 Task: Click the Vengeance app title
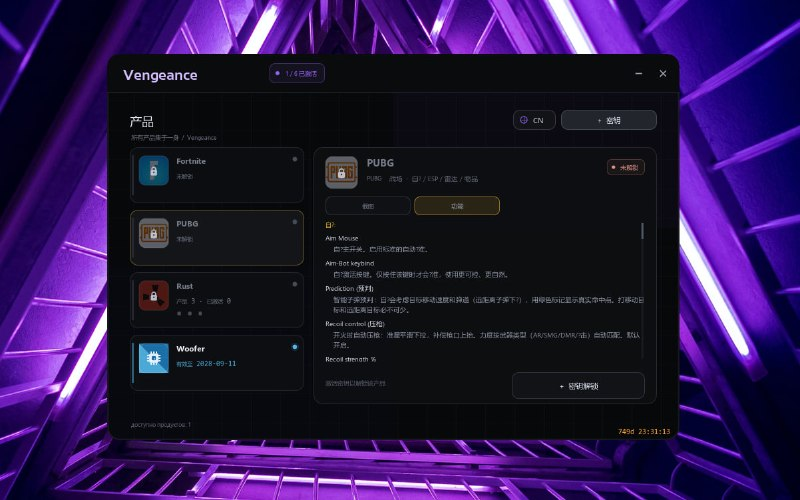pyautogui.click(x=160, y=75)
